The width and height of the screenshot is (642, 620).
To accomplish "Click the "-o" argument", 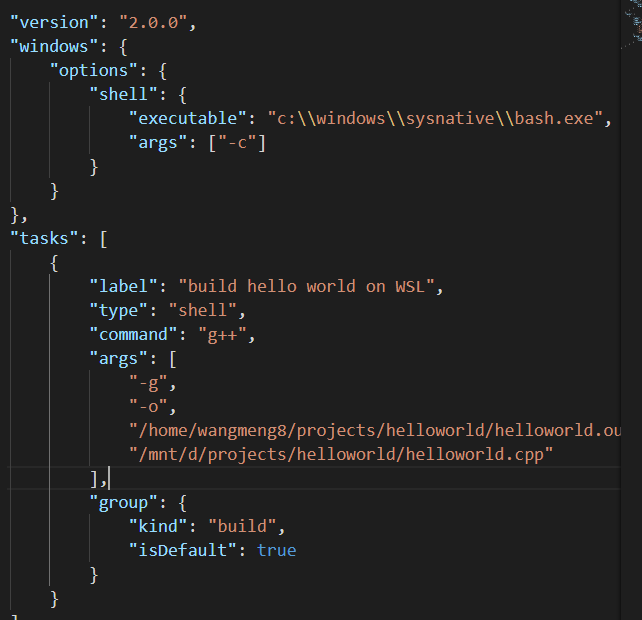I will coord(148,407).
